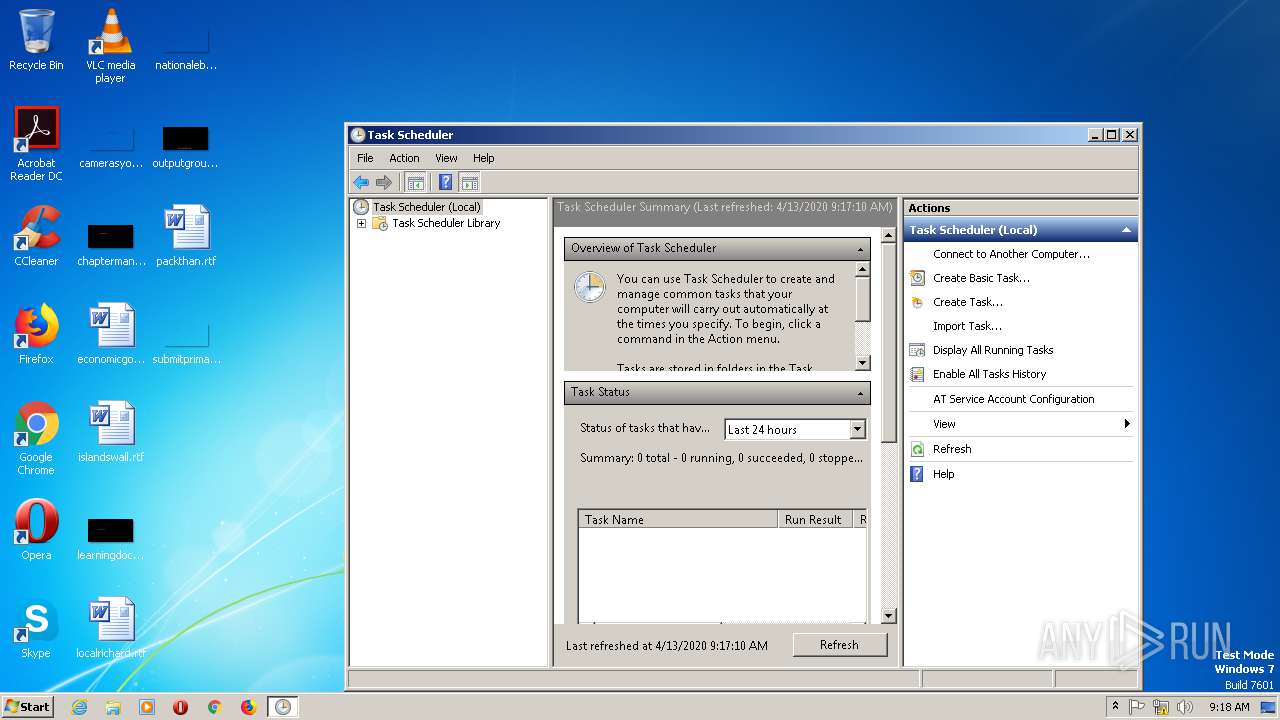The image size is (1280, 720).
Task: Click the Task Name column header
Action: (x=678, y=520)
